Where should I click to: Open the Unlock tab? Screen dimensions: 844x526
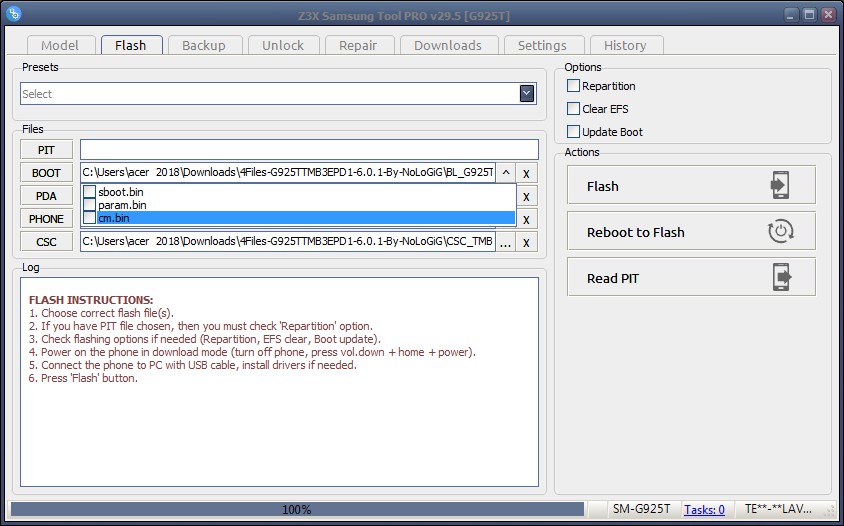283,45
